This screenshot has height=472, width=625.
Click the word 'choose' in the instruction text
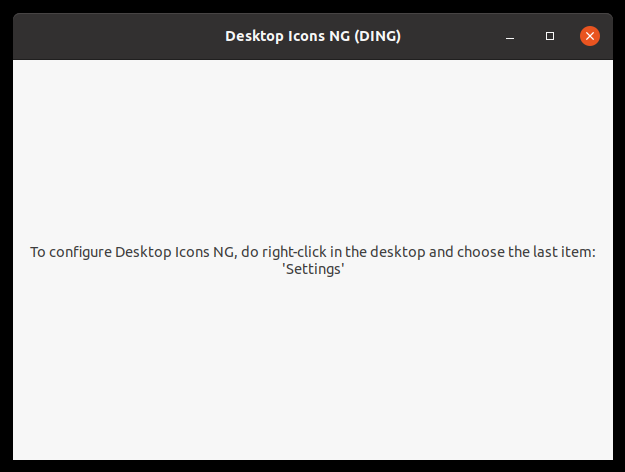(x=480, y=252)
